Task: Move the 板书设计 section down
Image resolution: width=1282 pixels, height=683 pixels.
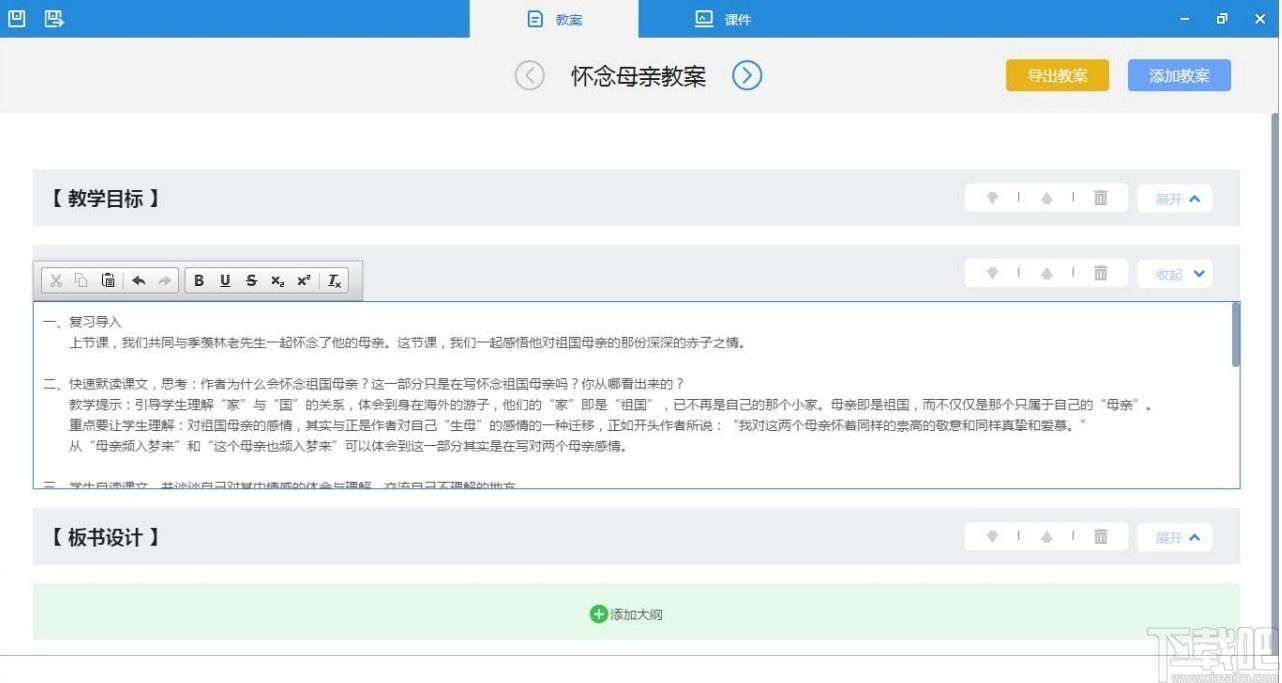Action: pyautogui.click(x=992, y=537)
